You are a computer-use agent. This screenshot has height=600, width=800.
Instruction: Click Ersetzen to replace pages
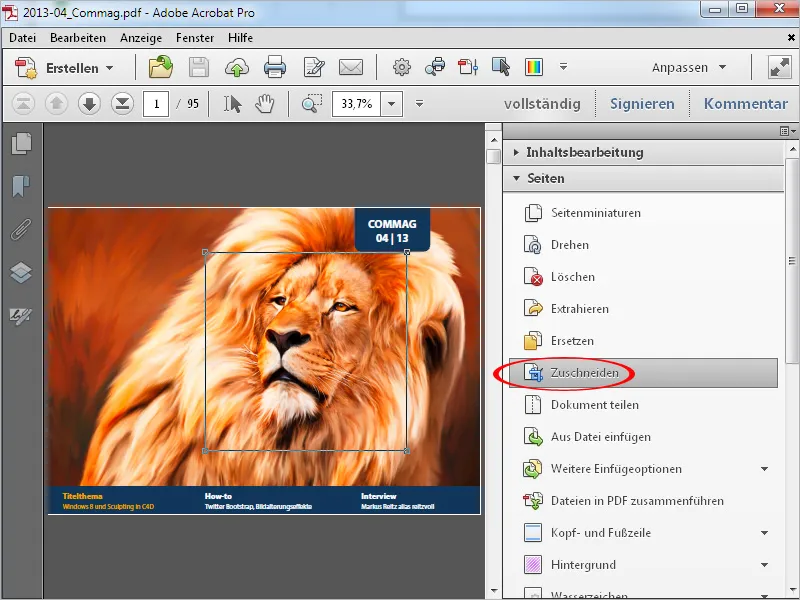coord(559,341)
